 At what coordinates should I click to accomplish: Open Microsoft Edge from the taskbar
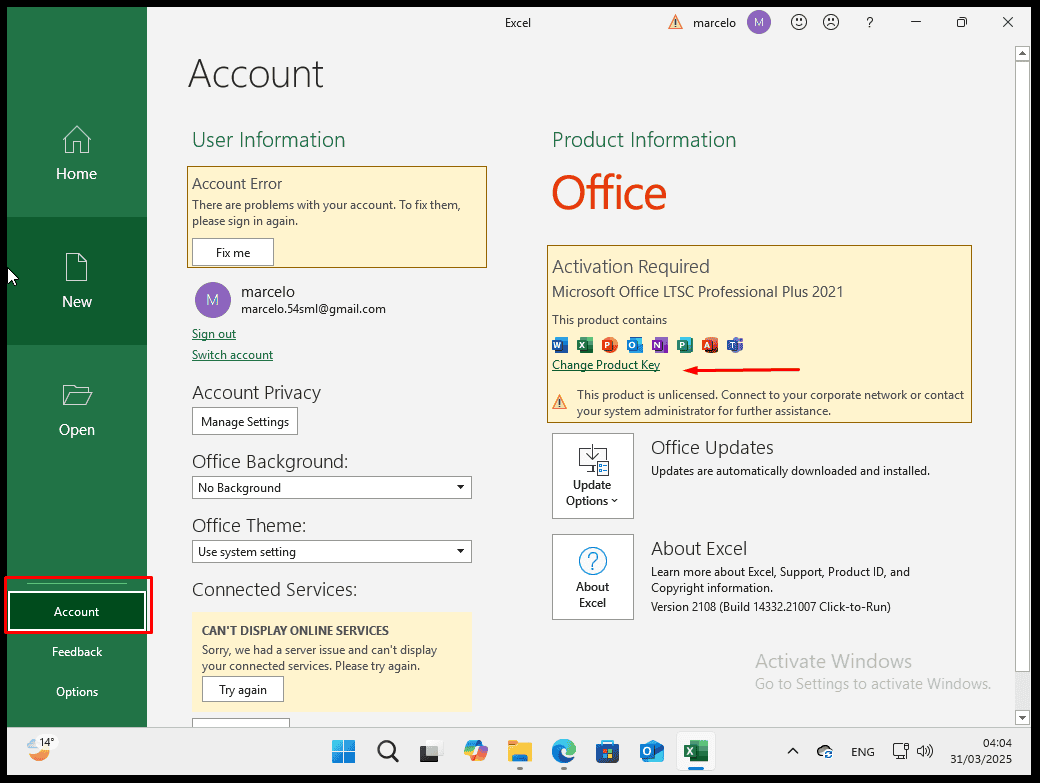click(x=564, y=751)
